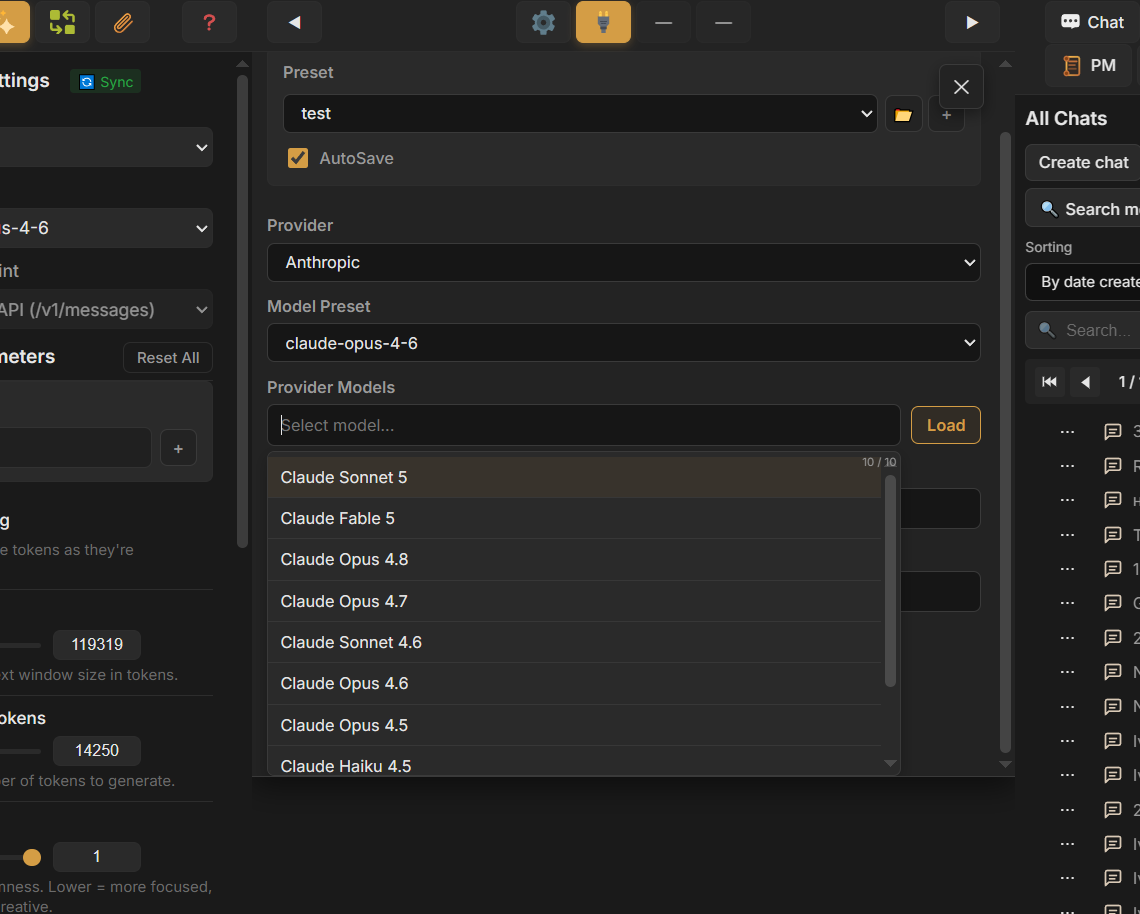Image resolution: width=1140 pixels, height=914 pixels.
Task: Open the swap arrows icon in top bar
Action: (62, 23)
